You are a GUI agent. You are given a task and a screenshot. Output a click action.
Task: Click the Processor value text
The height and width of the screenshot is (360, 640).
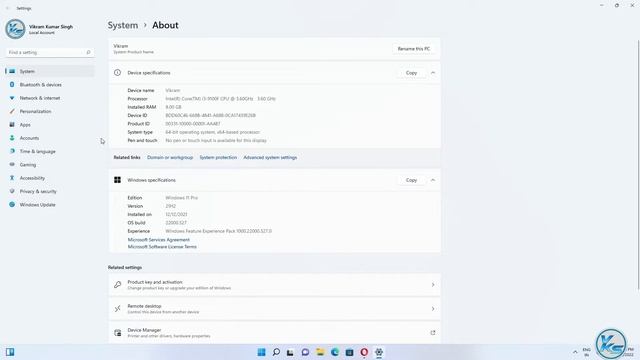(x=220, y=99)
